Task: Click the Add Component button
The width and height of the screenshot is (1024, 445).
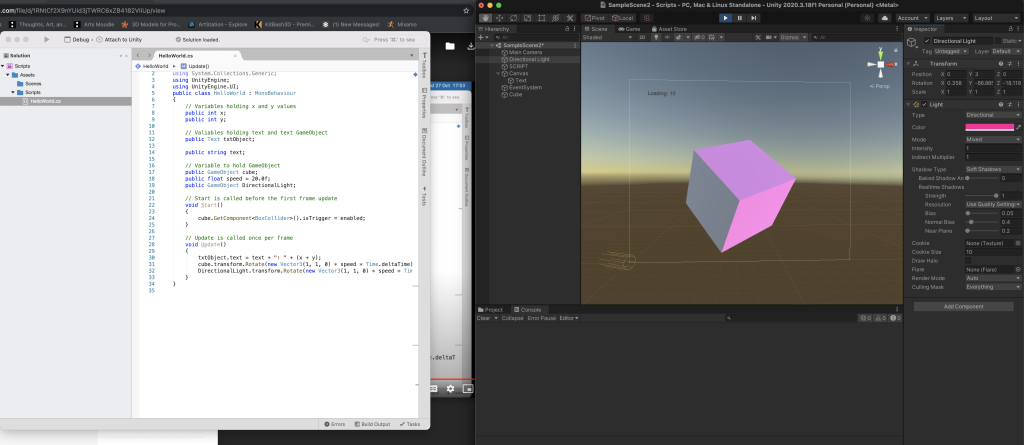Action: 964,306
